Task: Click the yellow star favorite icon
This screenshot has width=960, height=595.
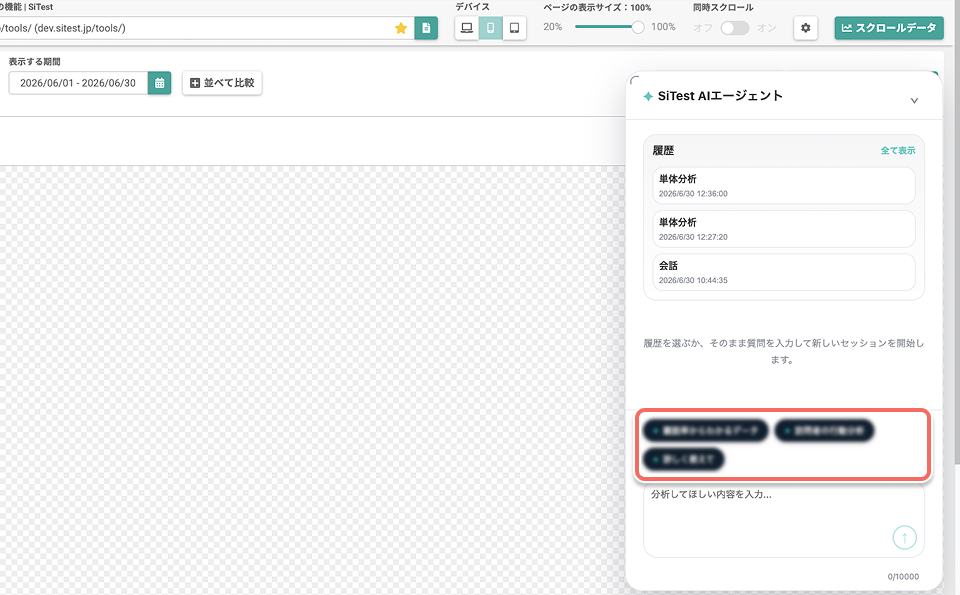Action: pos(401,28)
